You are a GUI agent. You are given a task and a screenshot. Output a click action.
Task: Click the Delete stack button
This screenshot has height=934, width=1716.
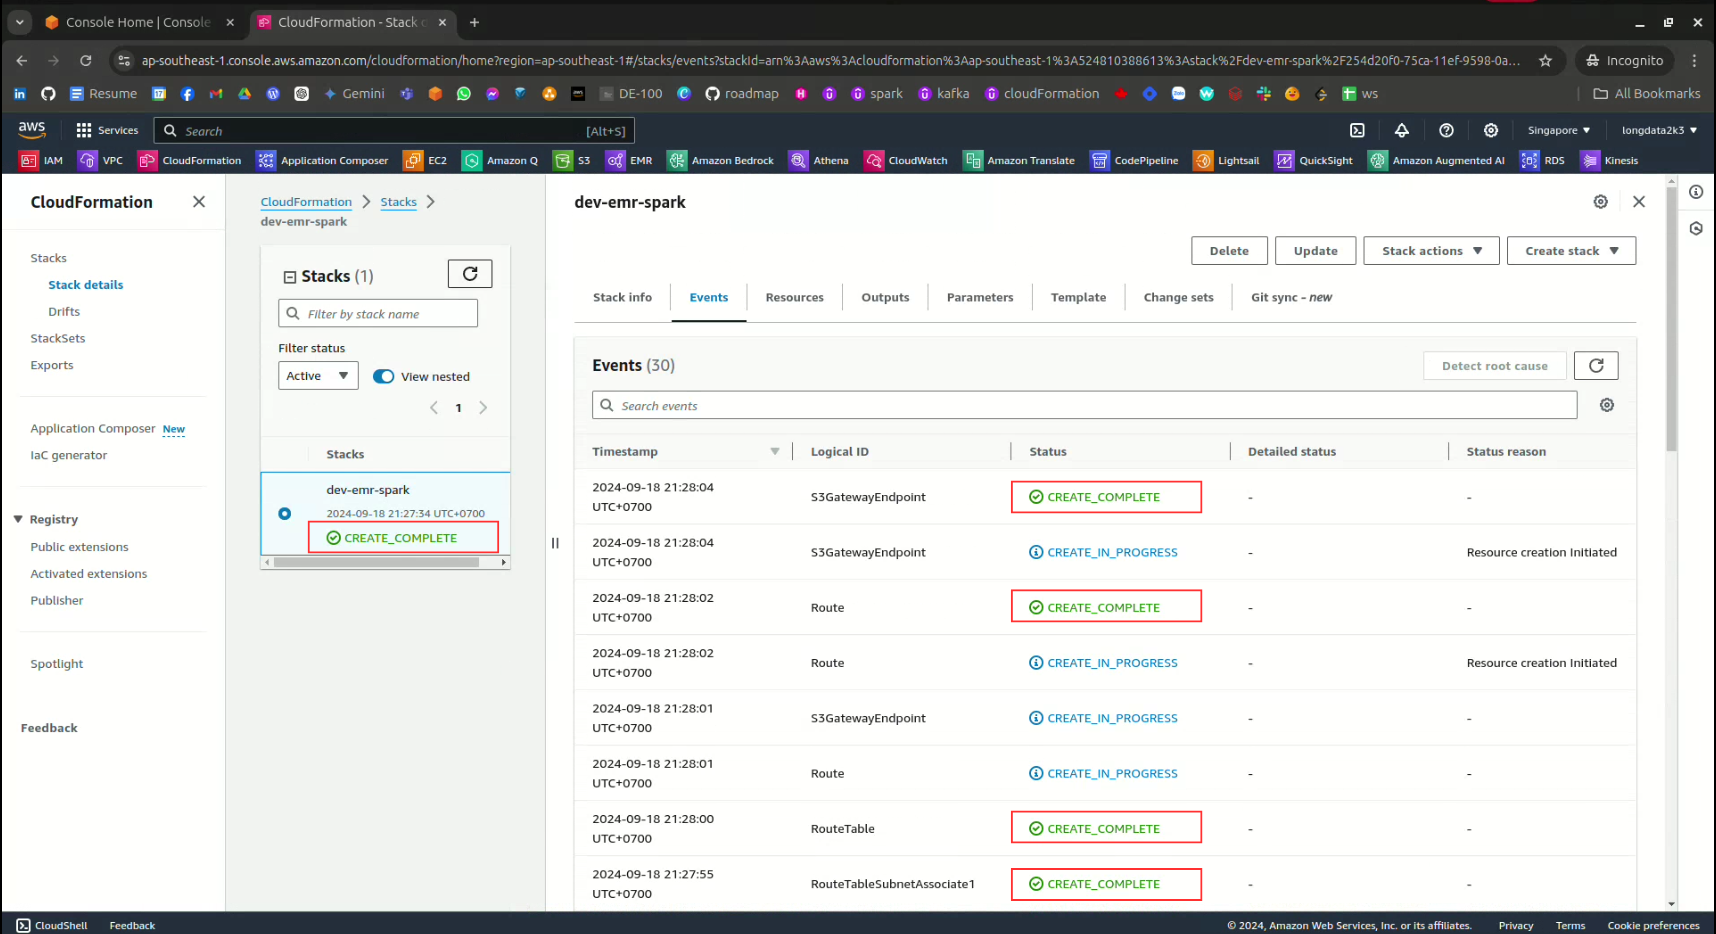[1229, 251]
